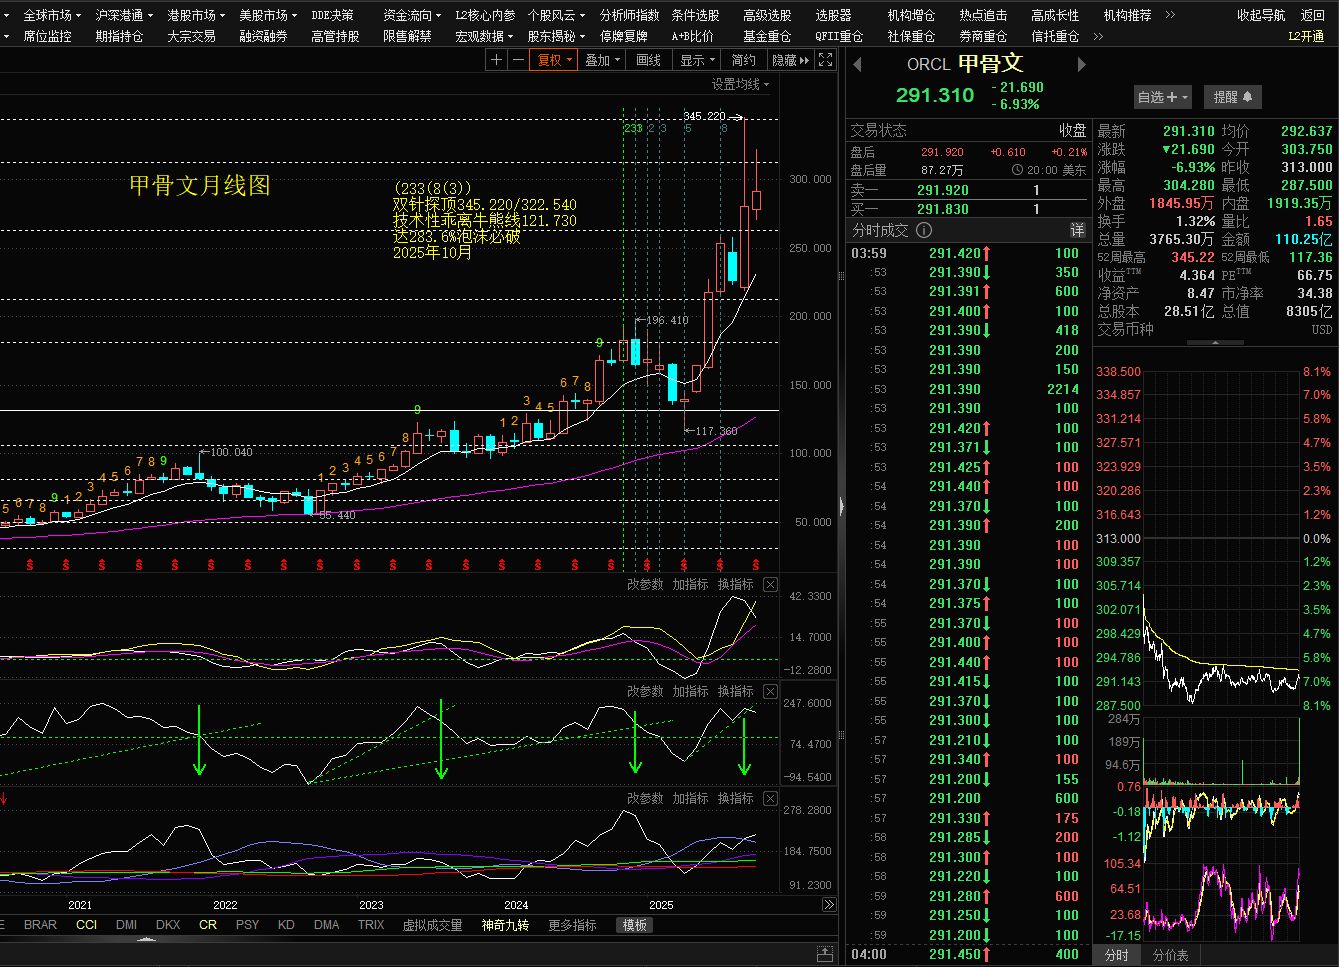Screen dimensions: 1339x967
Task: Click the 卖一 ask price 291.920 row
Action: [967, 190]
